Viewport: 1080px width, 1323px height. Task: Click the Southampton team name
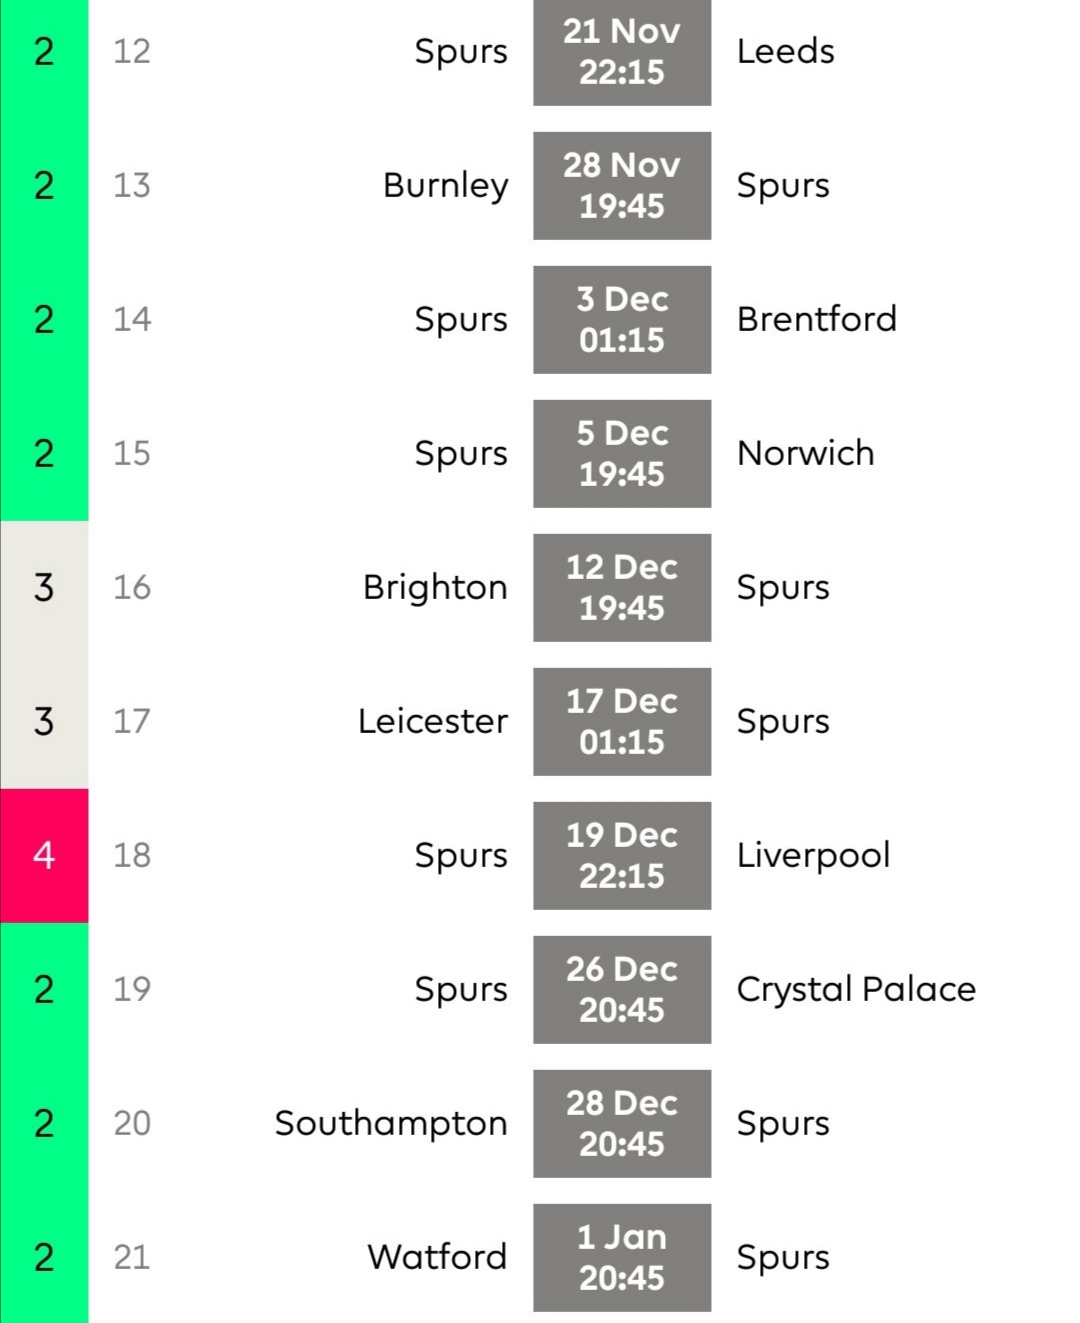coord(391,1124)
